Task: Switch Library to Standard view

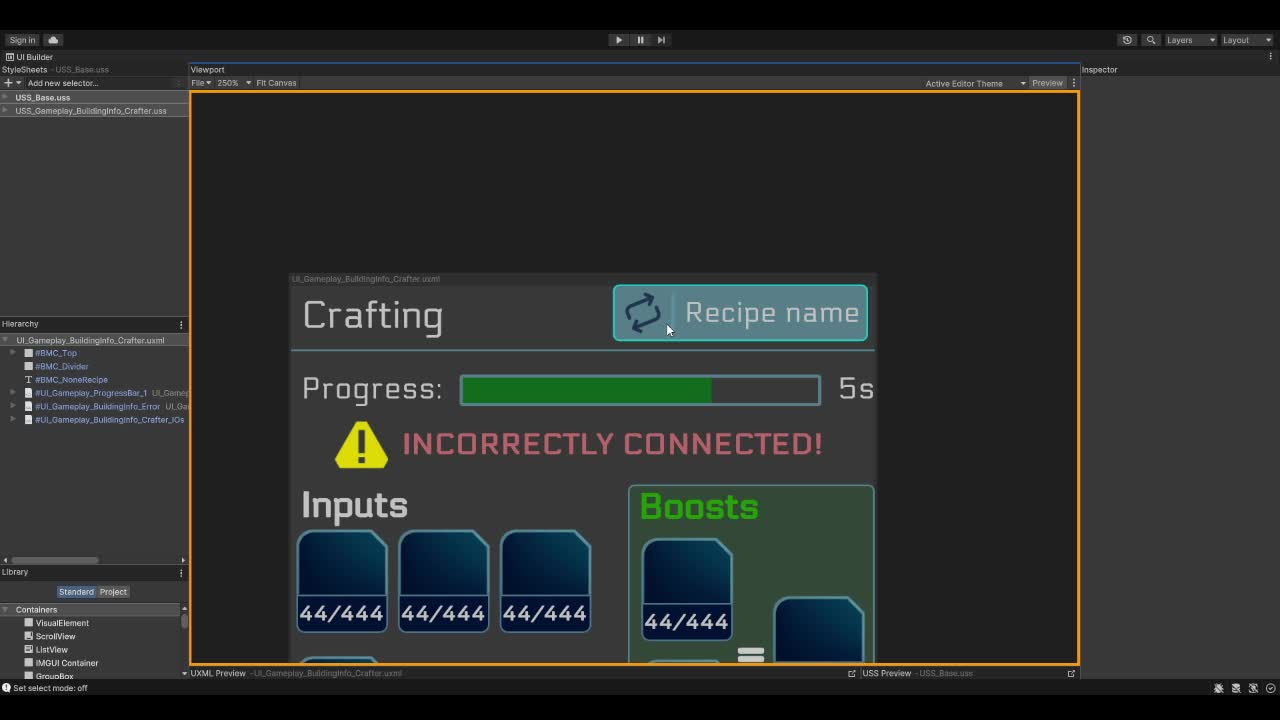Action: click(x=76, y=592)
